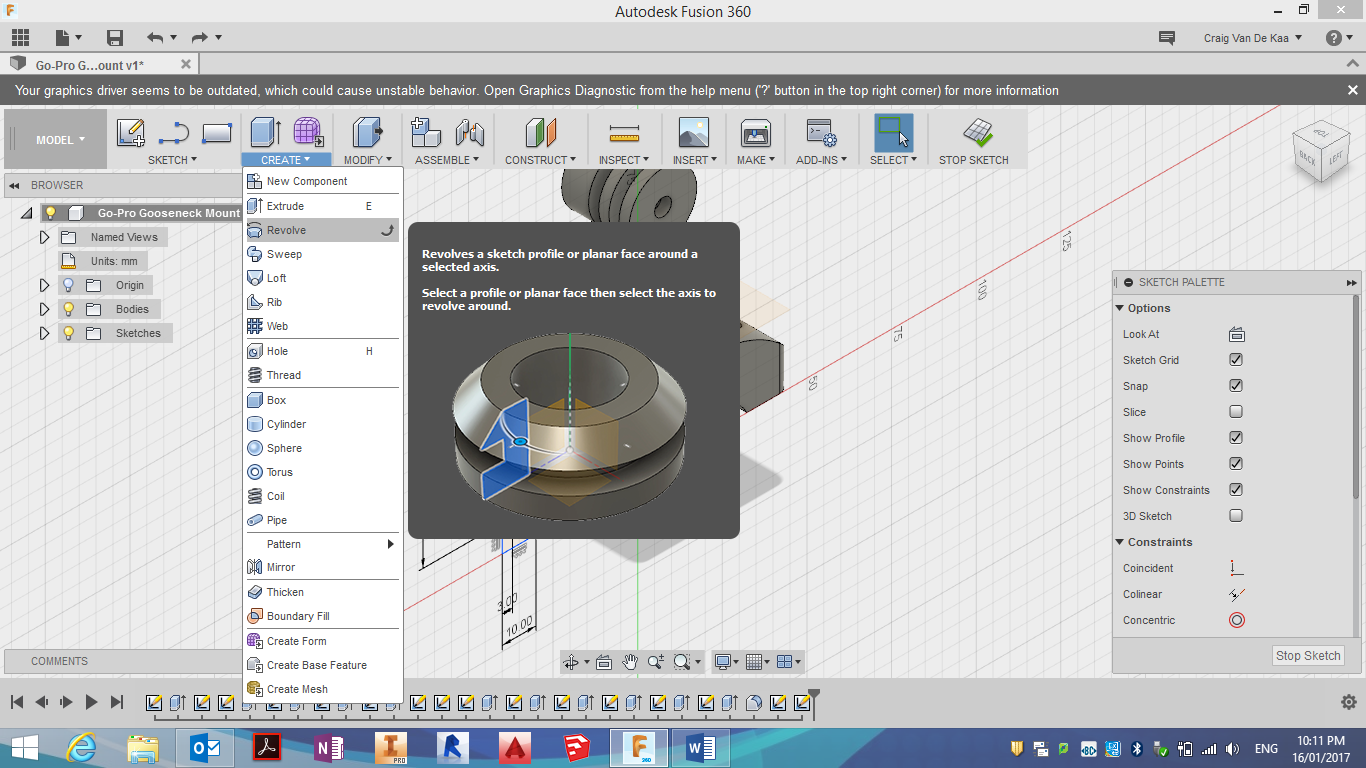
Task: Open the Pattern submenu
Action: pyautogui.click(x=322, y=544)
